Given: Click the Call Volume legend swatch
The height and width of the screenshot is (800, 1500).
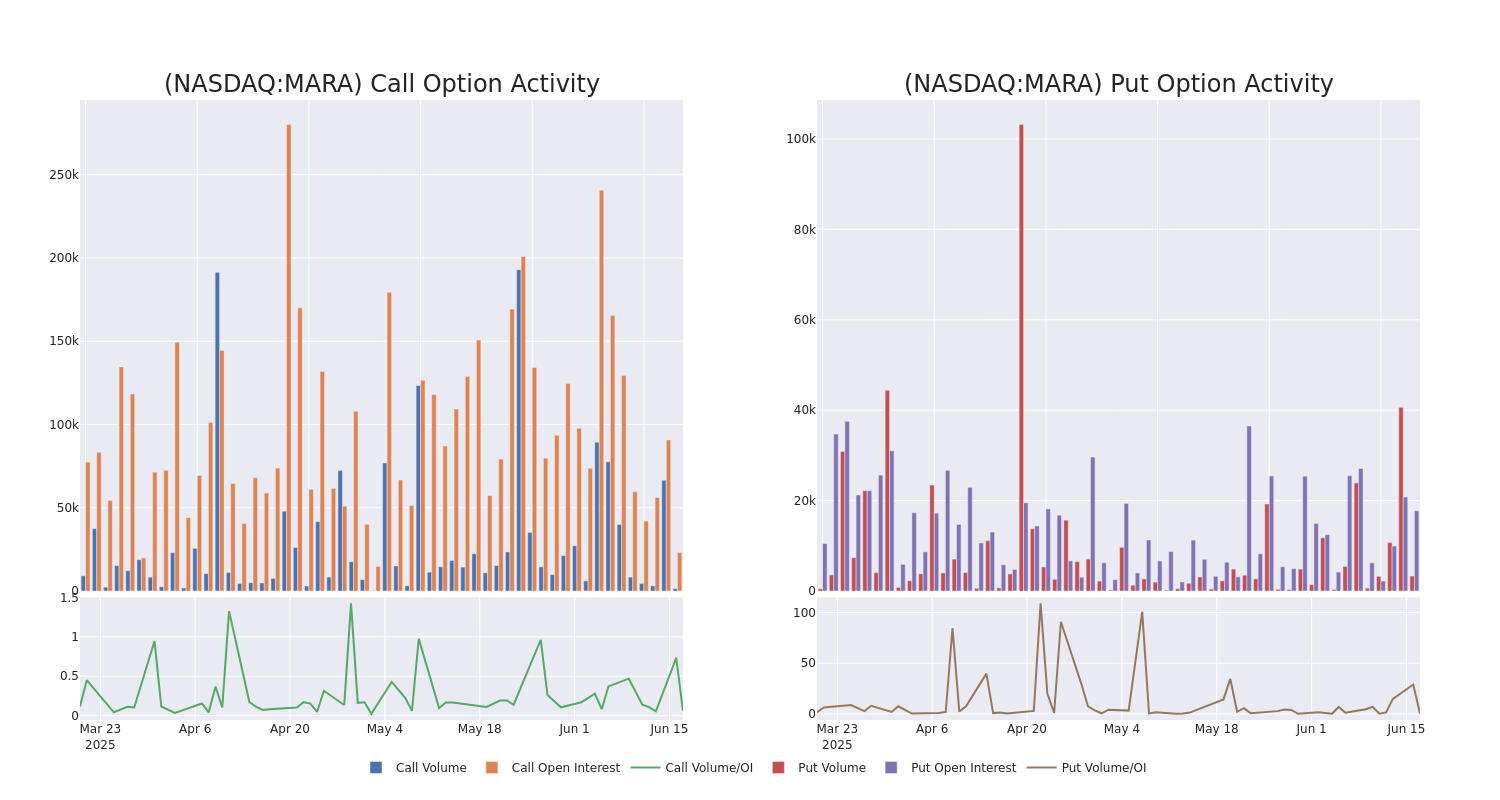Looking at the screenshot, I should tap(376, 768).
